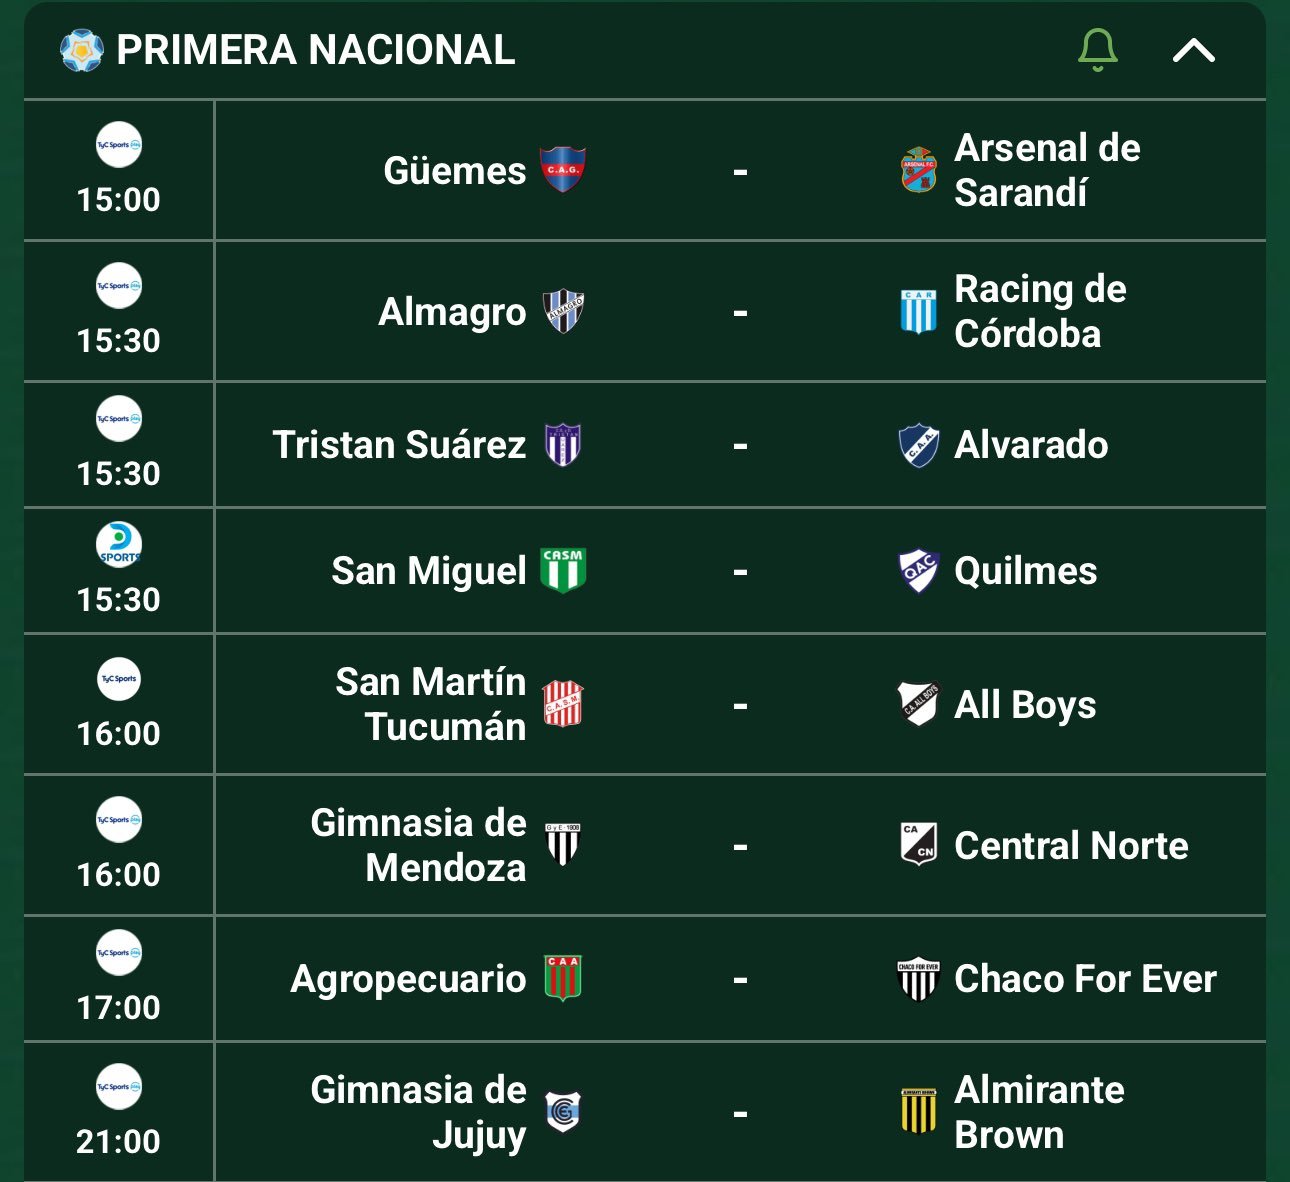
Task: Tap the San Miguel CASM crest
Action: point(563,571)
